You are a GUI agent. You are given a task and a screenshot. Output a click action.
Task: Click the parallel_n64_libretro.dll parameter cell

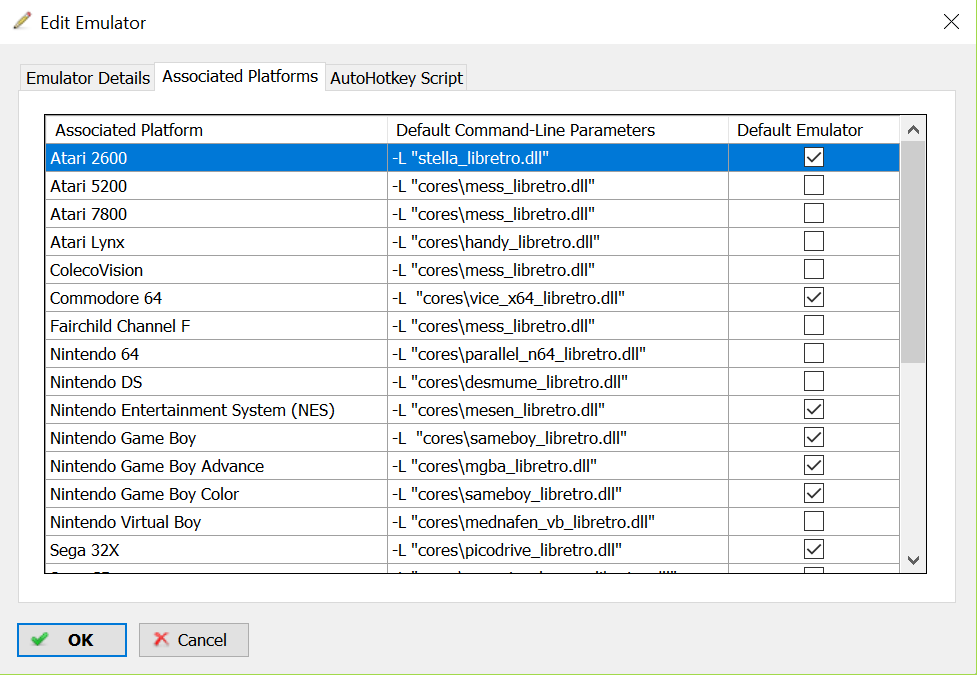[558, 354]
